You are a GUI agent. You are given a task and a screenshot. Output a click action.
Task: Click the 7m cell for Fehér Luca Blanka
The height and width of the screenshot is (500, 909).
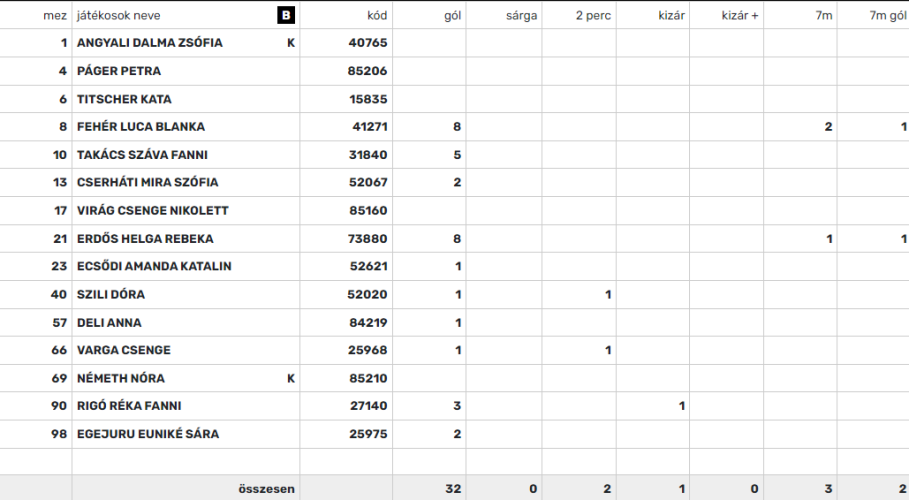tap(800, 126)
